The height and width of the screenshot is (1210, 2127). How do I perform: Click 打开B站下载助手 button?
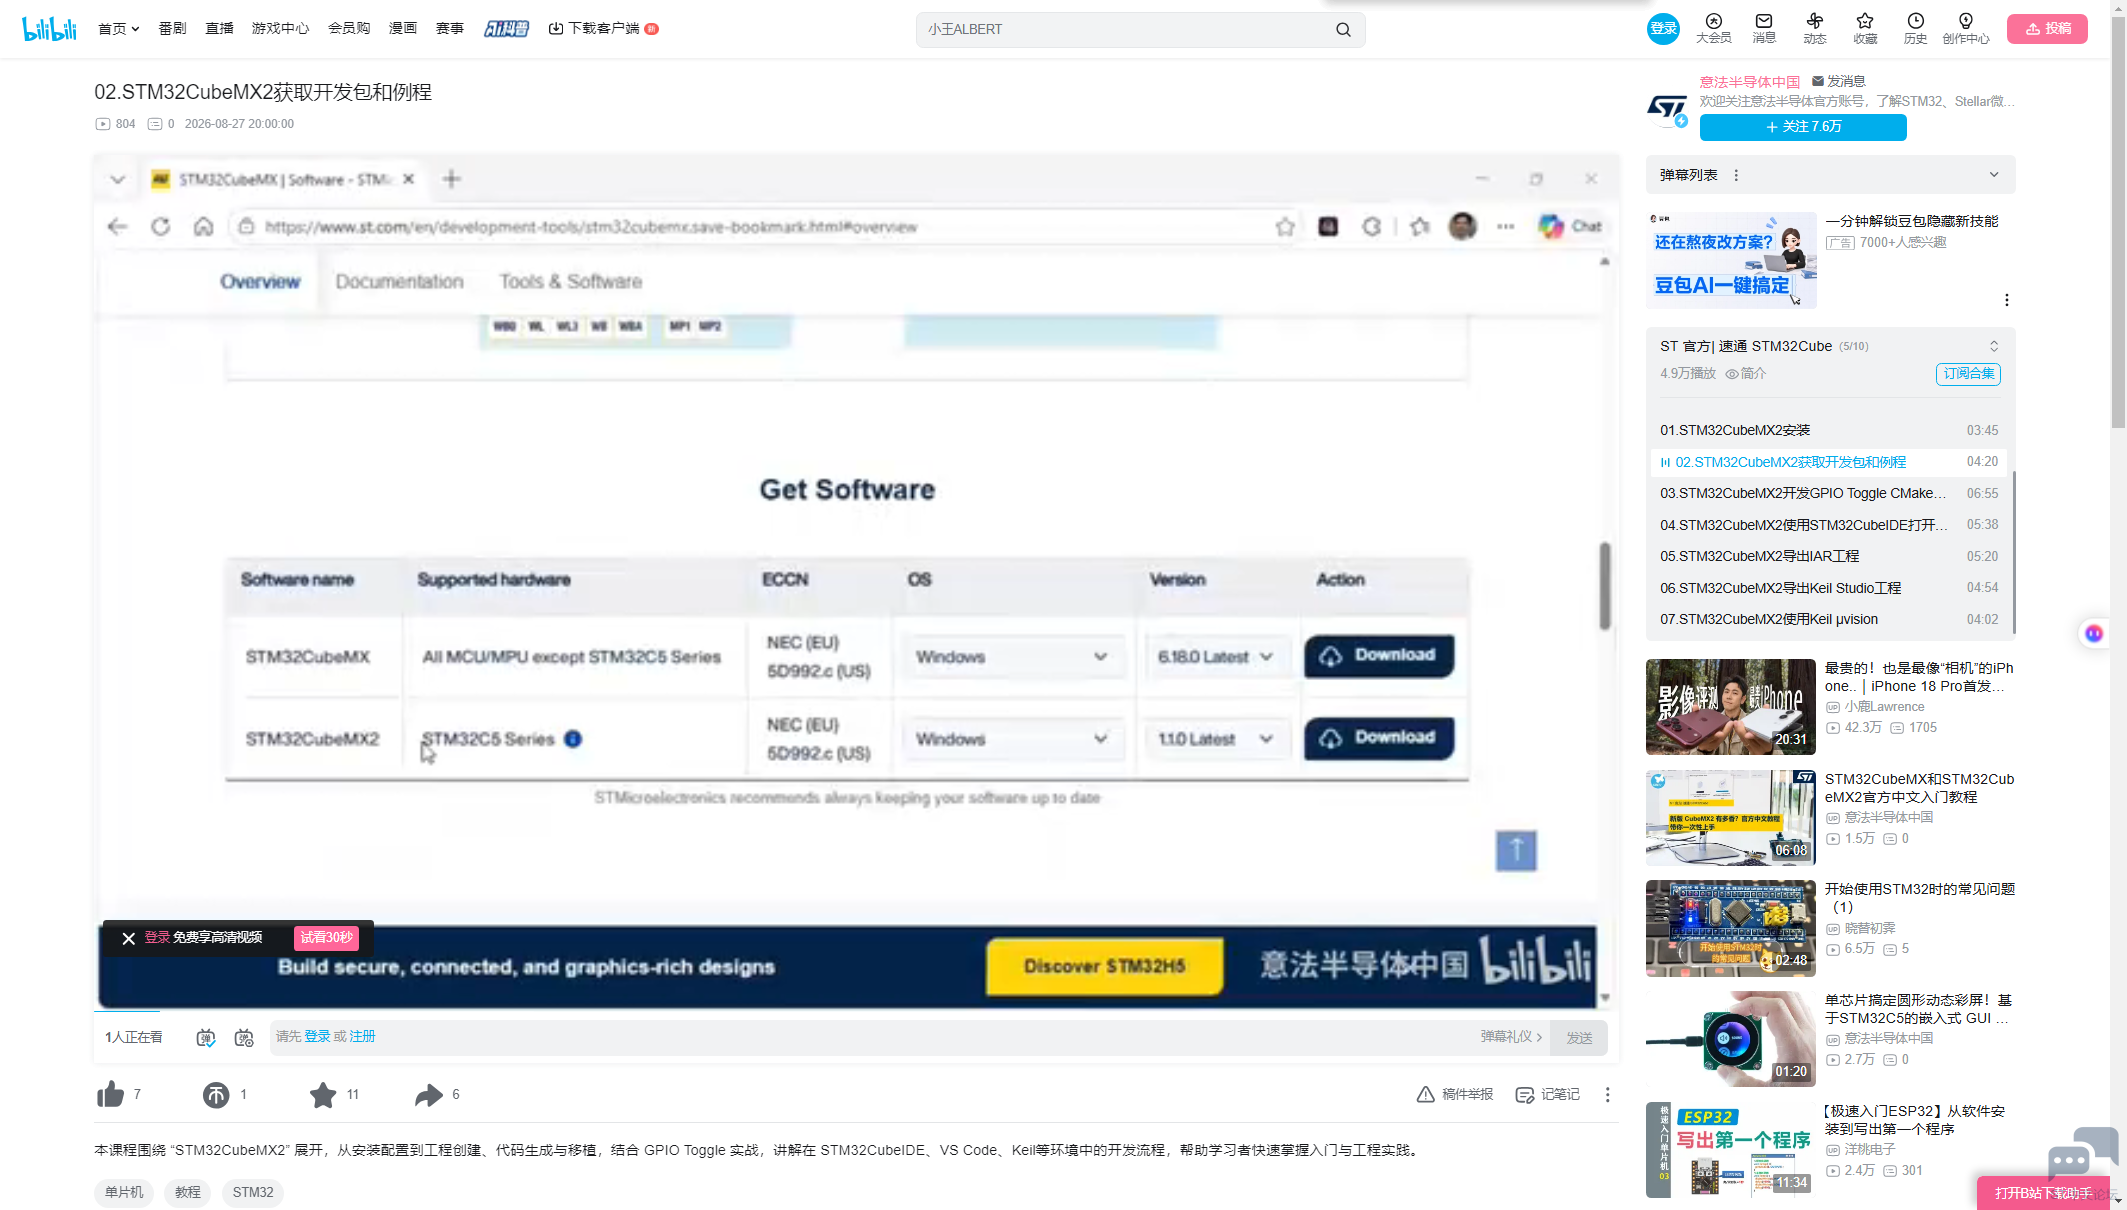pos(2045,1193)
